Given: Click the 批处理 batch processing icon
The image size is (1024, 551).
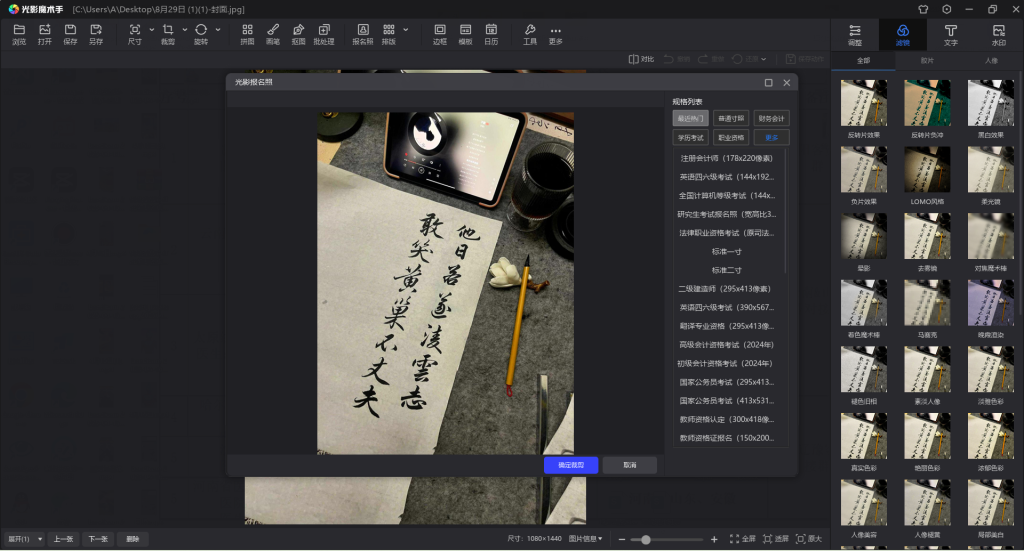Looking at the screenshot, I should [324, 34].
